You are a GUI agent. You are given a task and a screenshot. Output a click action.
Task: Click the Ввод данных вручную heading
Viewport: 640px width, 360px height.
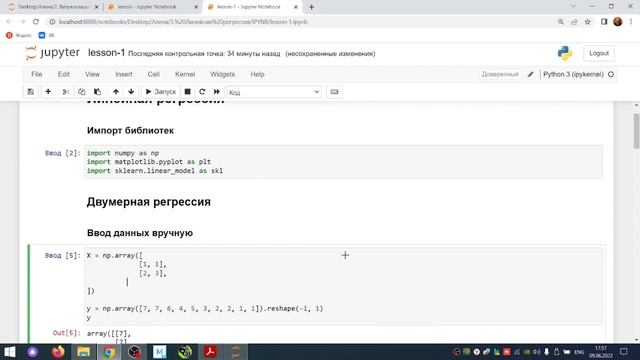click(140, 233)
